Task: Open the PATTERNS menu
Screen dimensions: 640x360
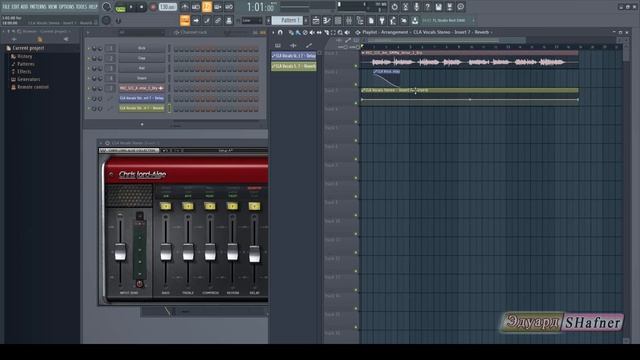Action: click(x=38, y=7)
